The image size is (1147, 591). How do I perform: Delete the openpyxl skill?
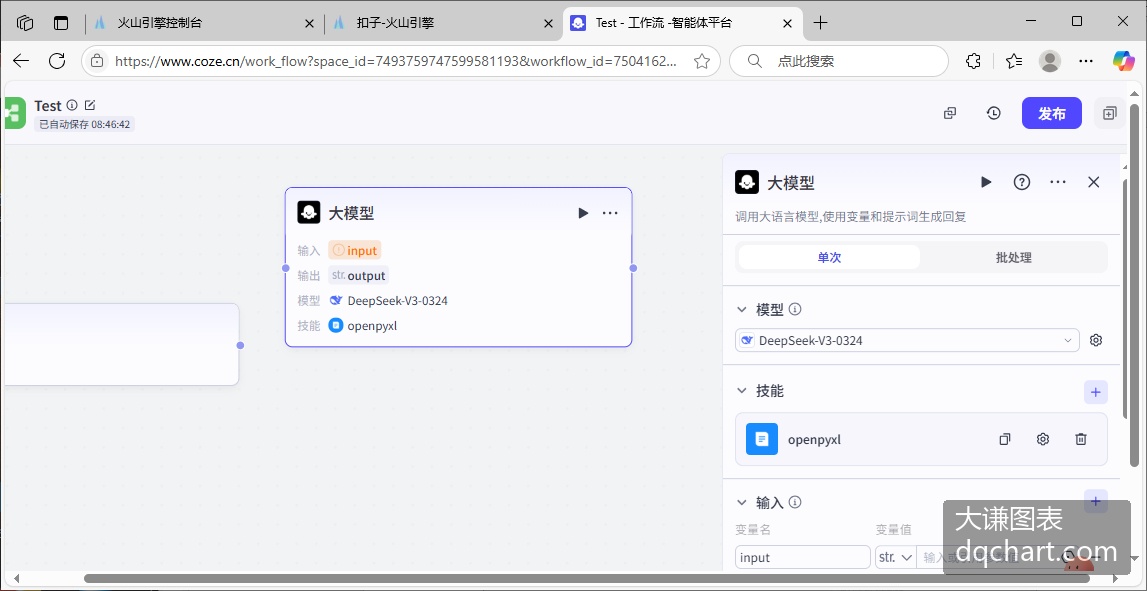pos(1081,439)
